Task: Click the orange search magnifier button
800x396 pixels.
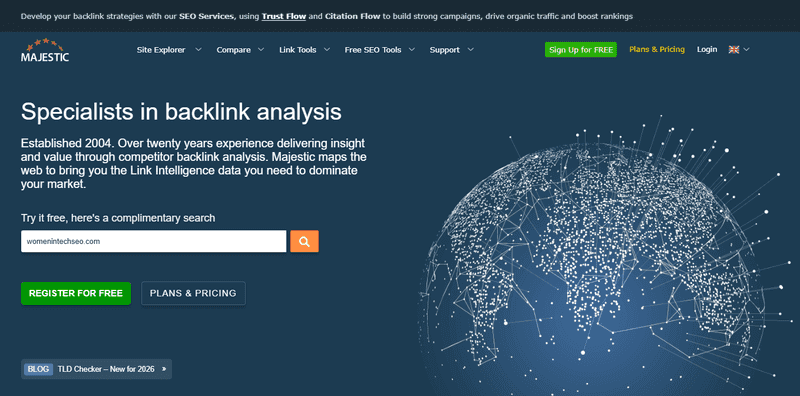Action: tap(305, 241)
